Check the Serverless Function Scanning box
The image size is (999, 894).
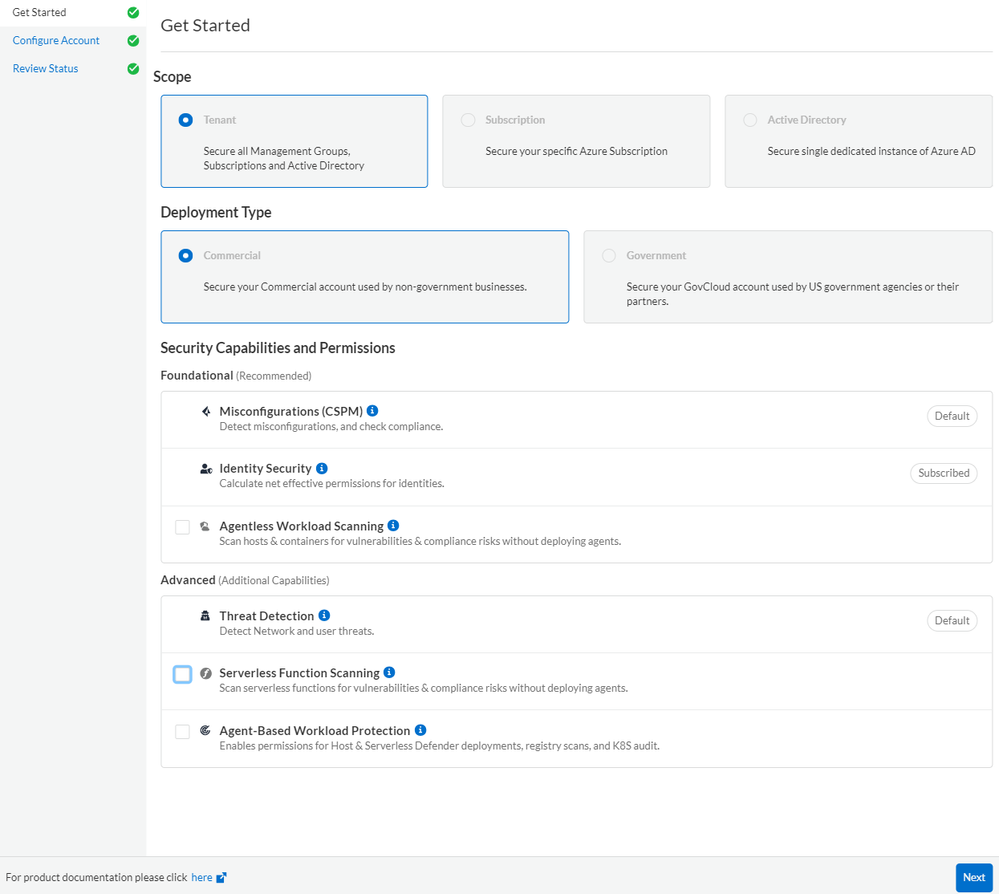pos(182,674)
